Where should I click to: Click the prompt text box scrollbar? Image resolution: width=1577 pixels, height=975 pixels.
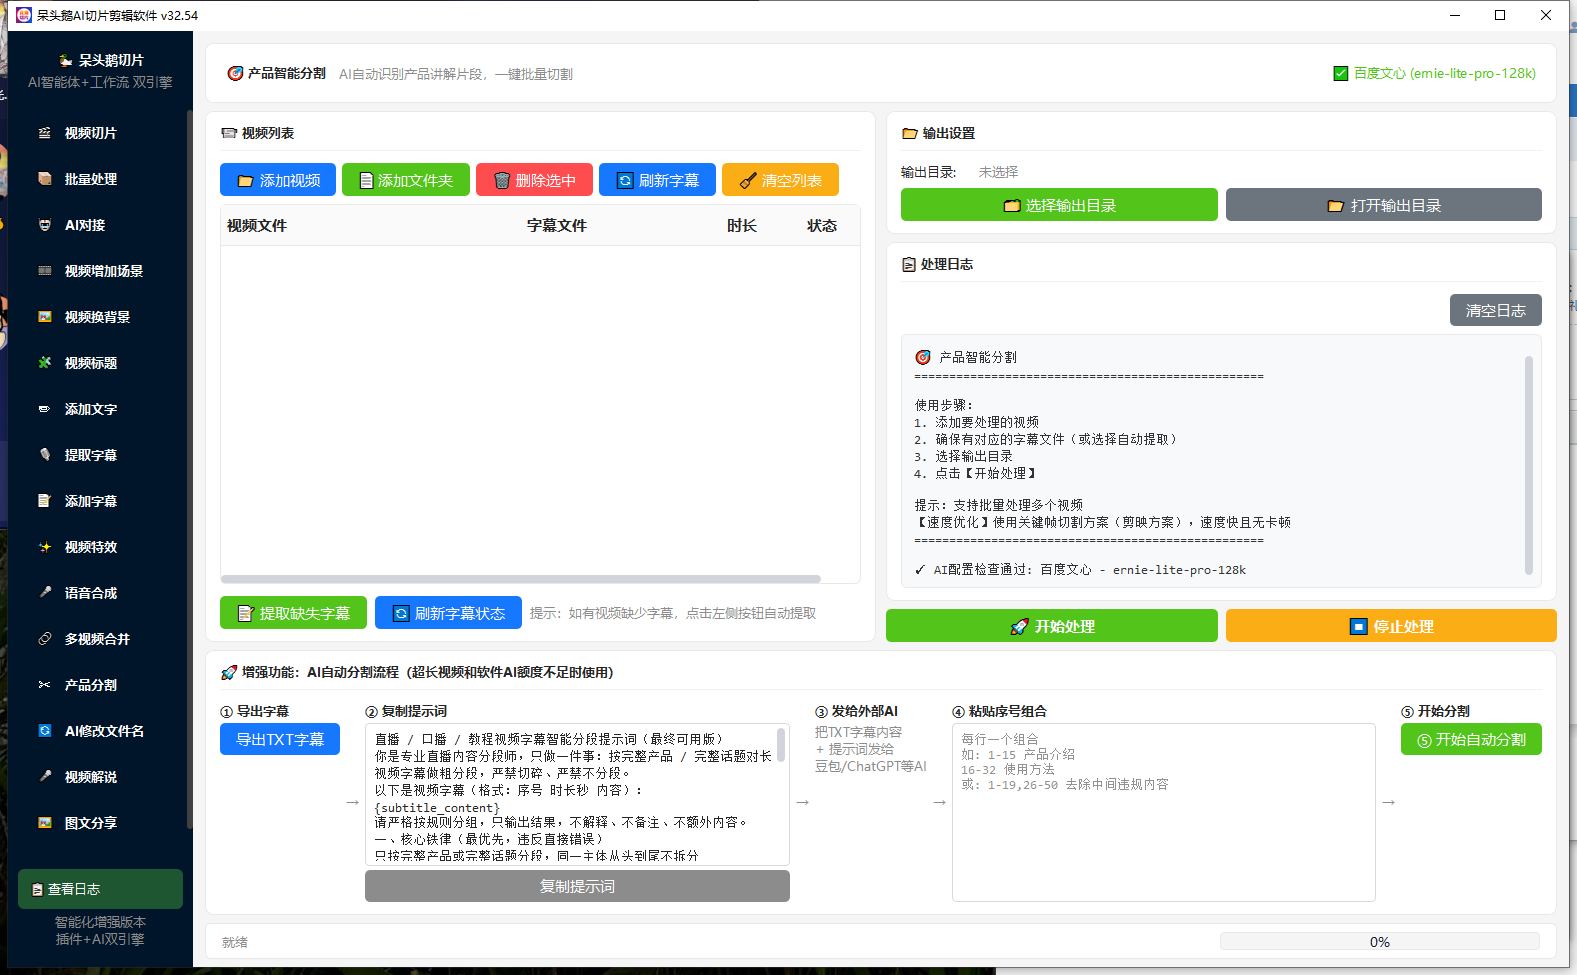(781, 745)
